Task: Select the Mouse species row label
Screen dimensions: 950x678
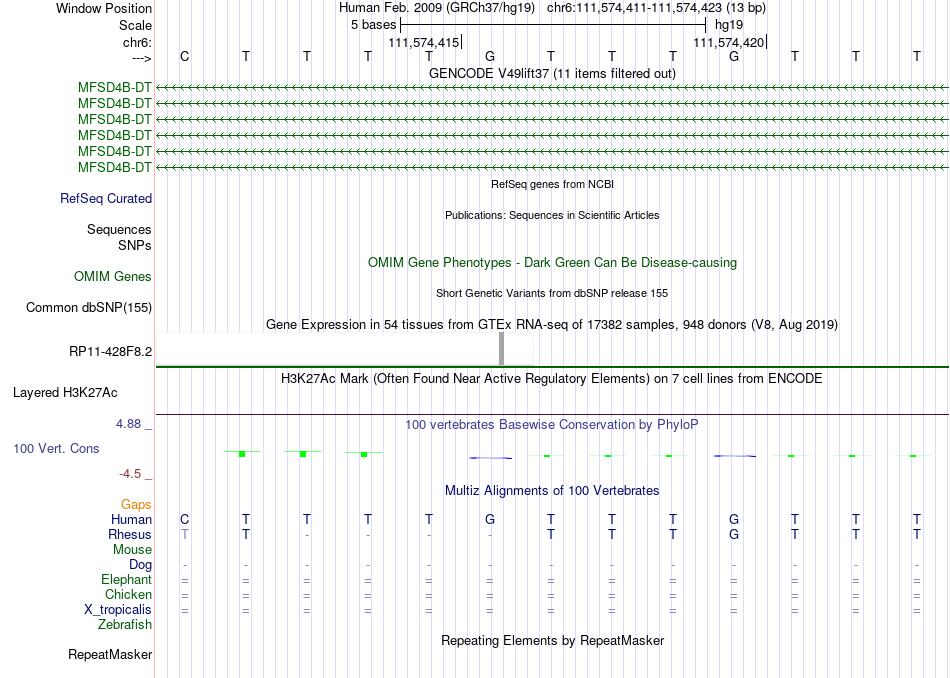Action: [132, 550]
